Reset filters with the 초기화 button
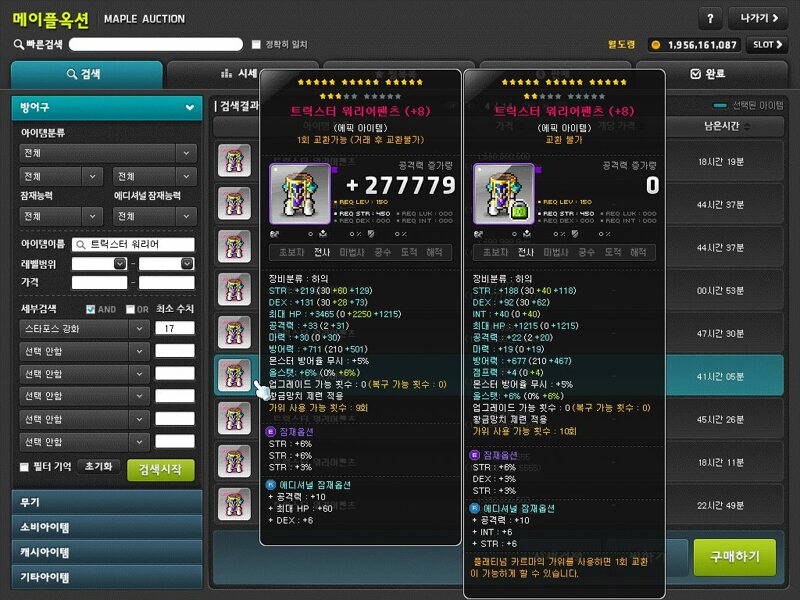The width and height of the screenshot is (800, 600). coord(98,467)
